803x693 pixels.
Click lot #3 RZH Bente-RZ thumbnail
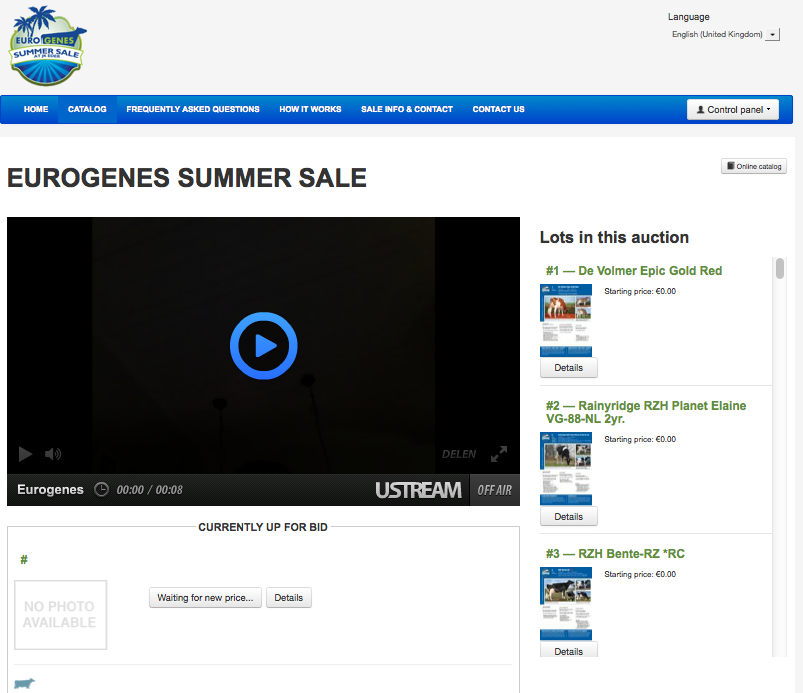click(566, 604)
